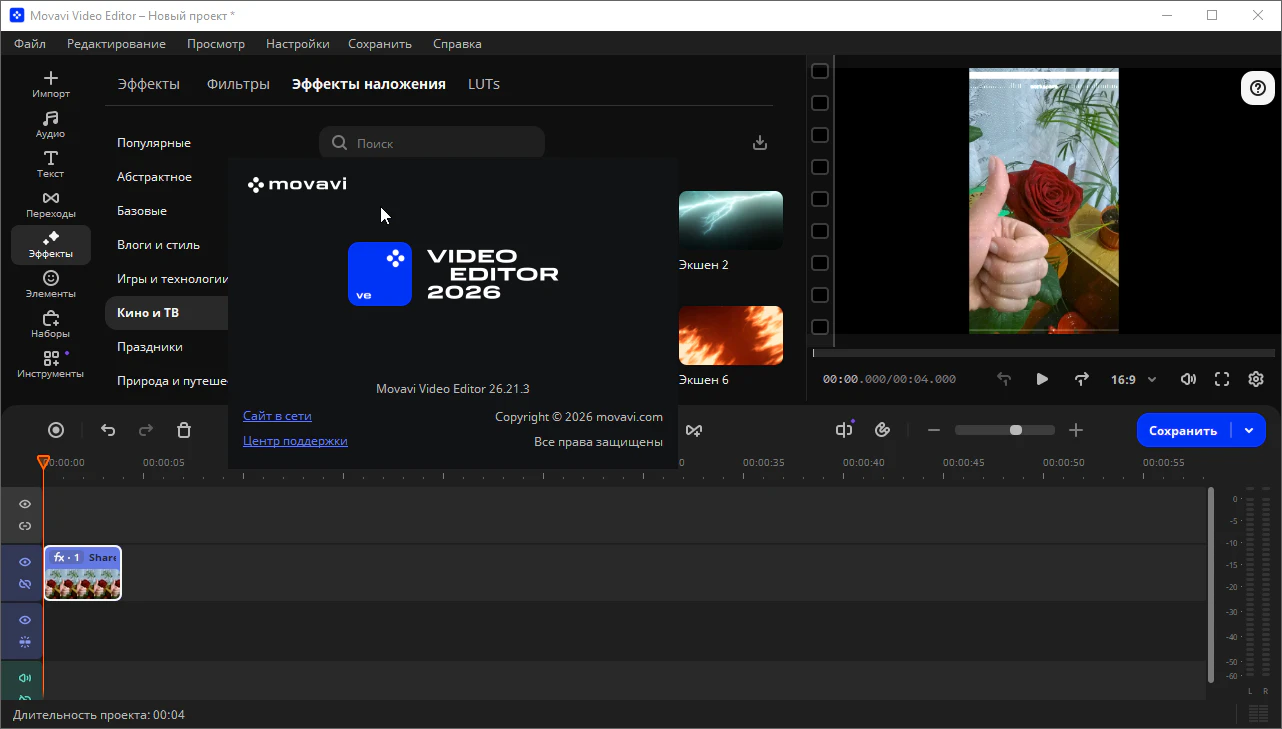Click the purple-dotted icon left of zoom controls
This screenshot has width=1282, height=729.
pos(844,430)
